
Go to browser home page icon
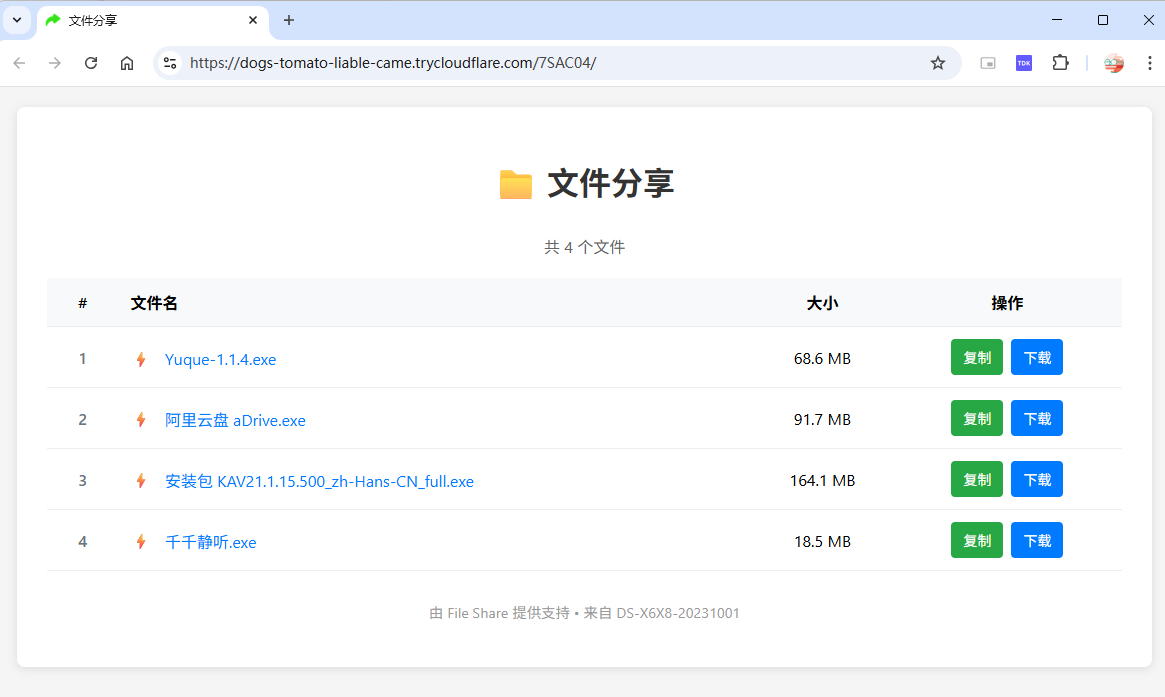click(x=127, y=63)
